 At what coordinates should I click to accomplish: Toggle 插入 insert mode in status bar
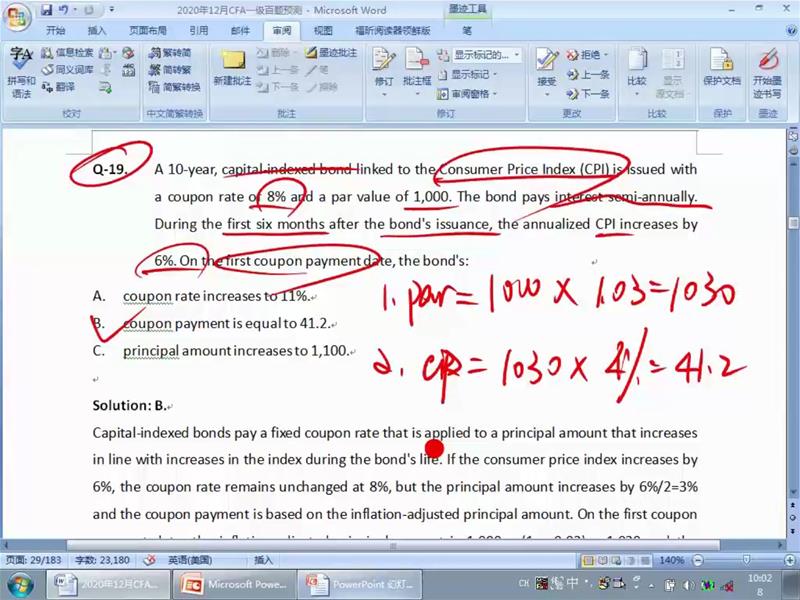click(x=264, y=560)
